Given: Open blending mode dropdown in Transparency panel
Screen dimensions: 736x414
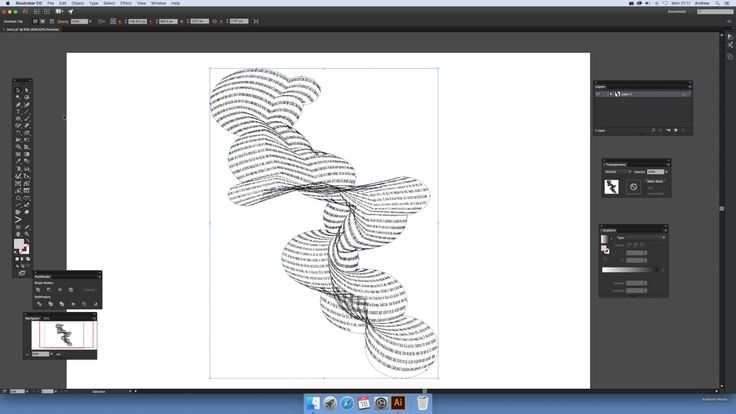Looking at the screenshot, I should pyautogui.click(x=618, y=172).
